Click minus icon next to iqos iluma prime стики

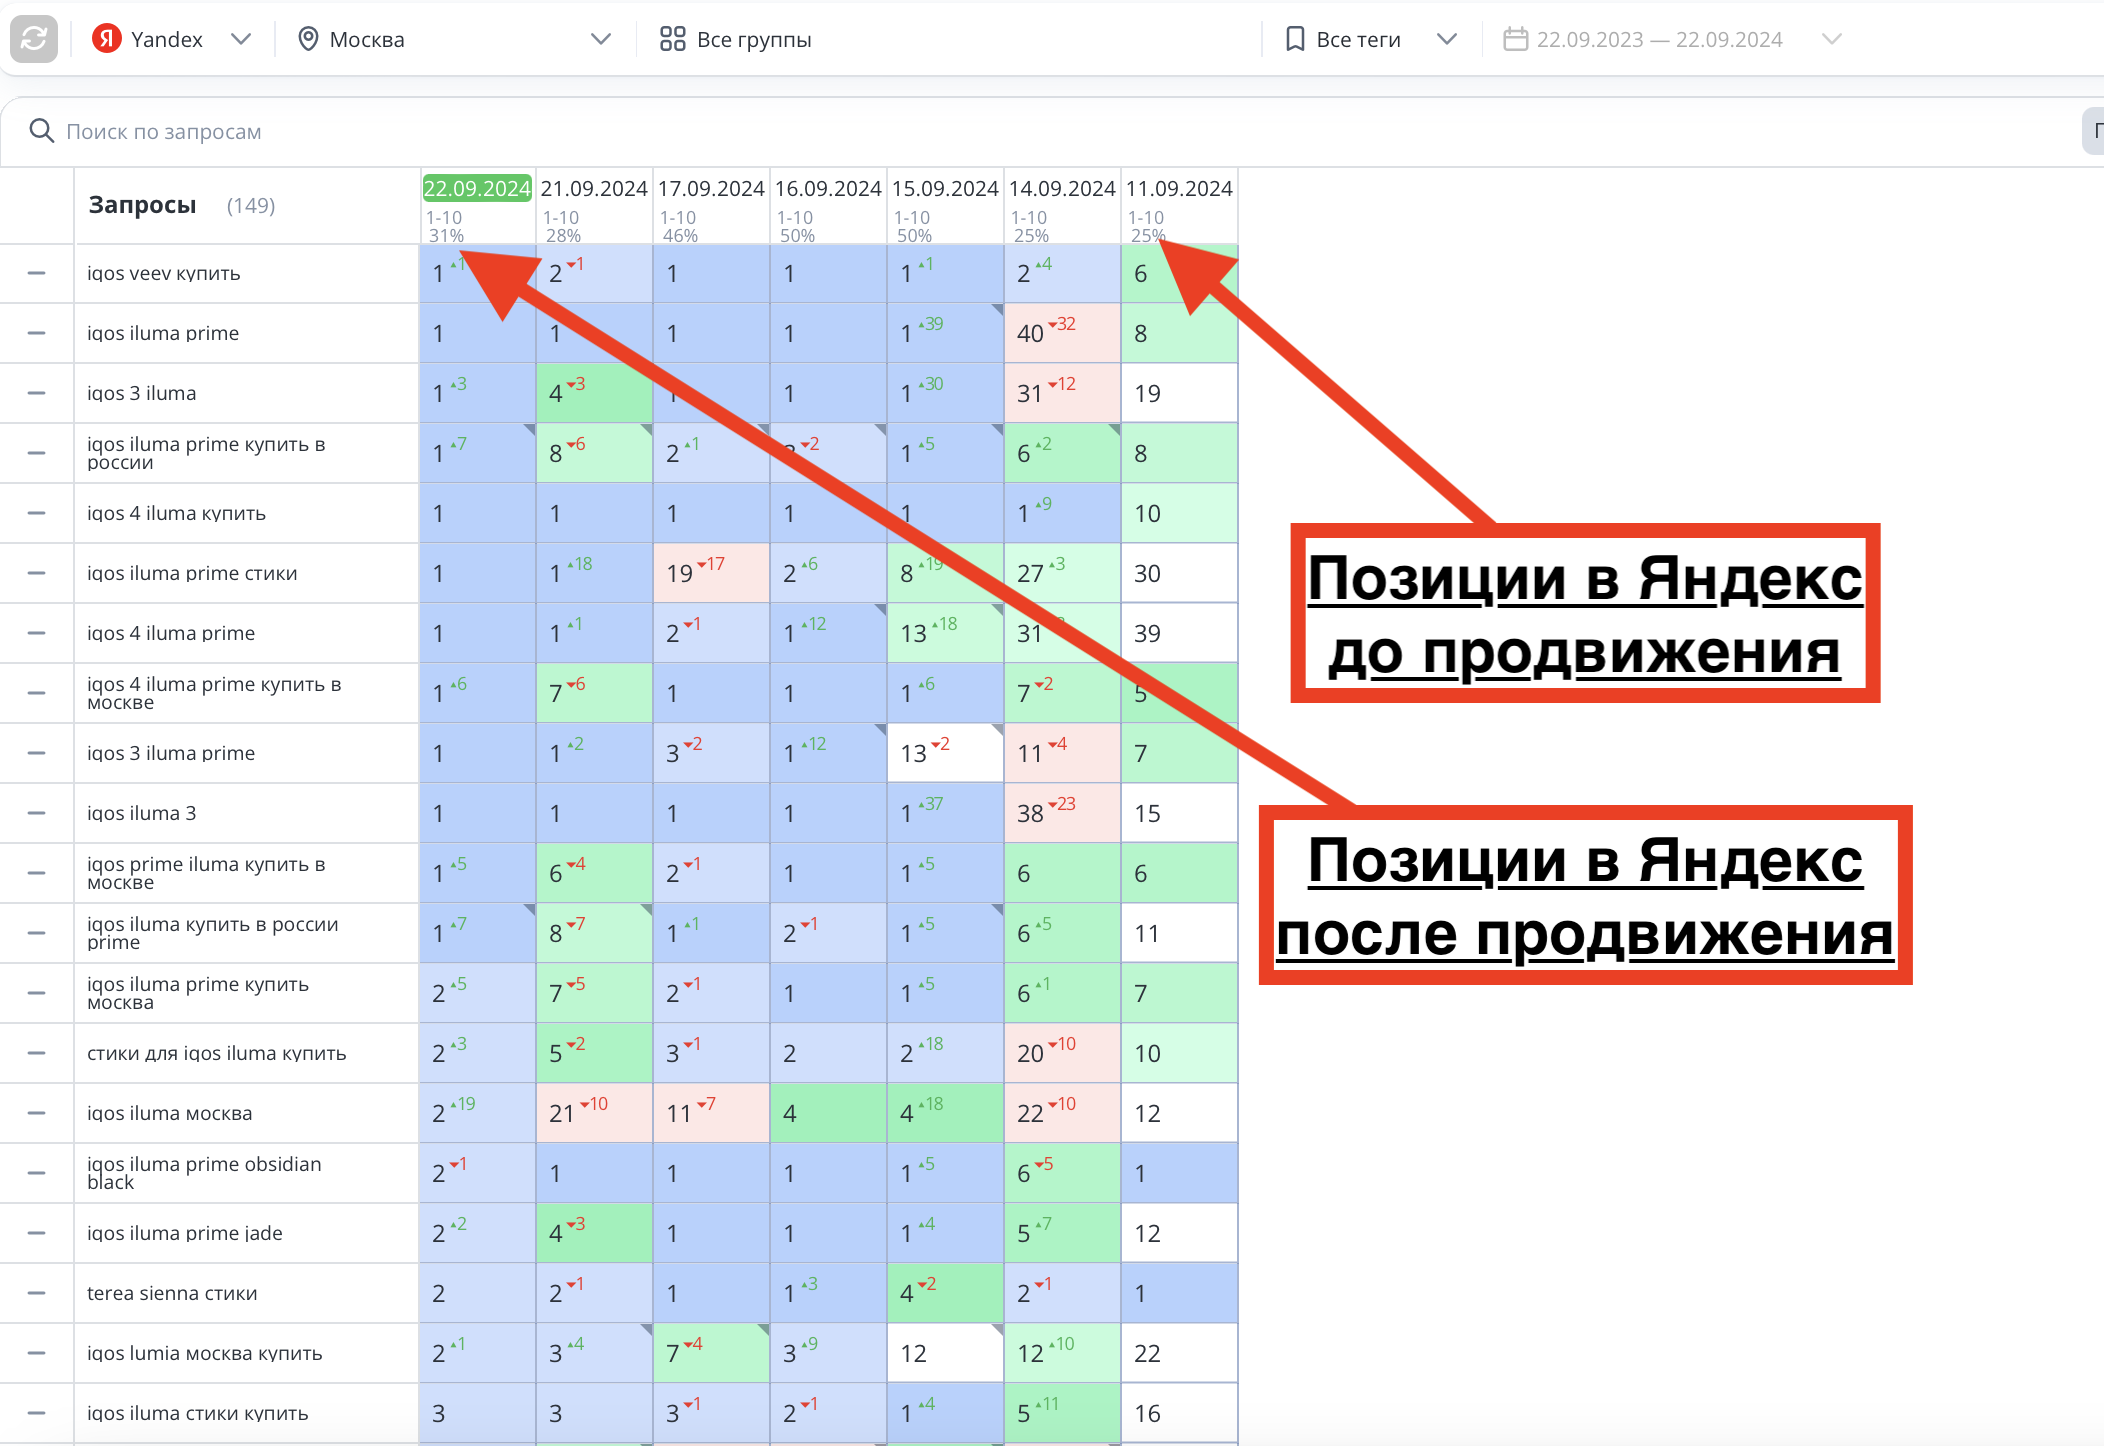[36, 573]
